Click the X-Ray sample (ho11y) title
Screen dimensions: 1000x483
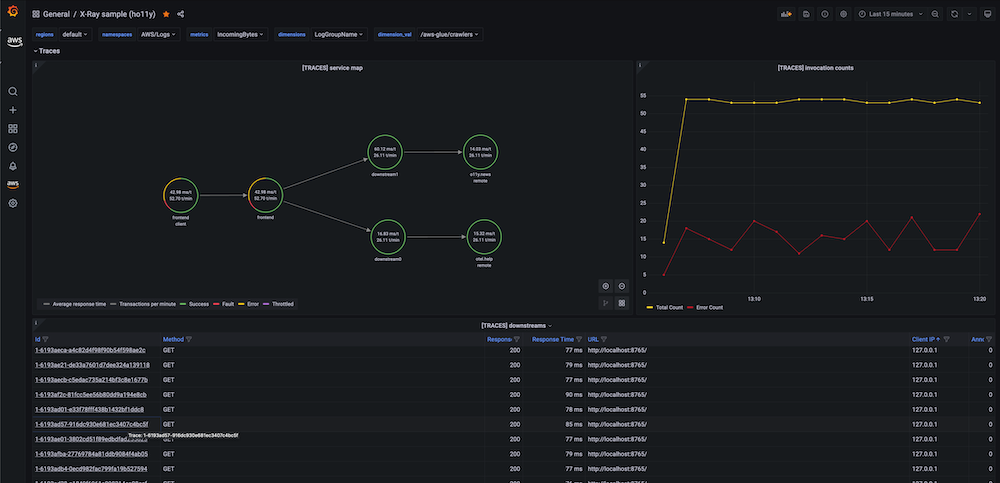119,14
